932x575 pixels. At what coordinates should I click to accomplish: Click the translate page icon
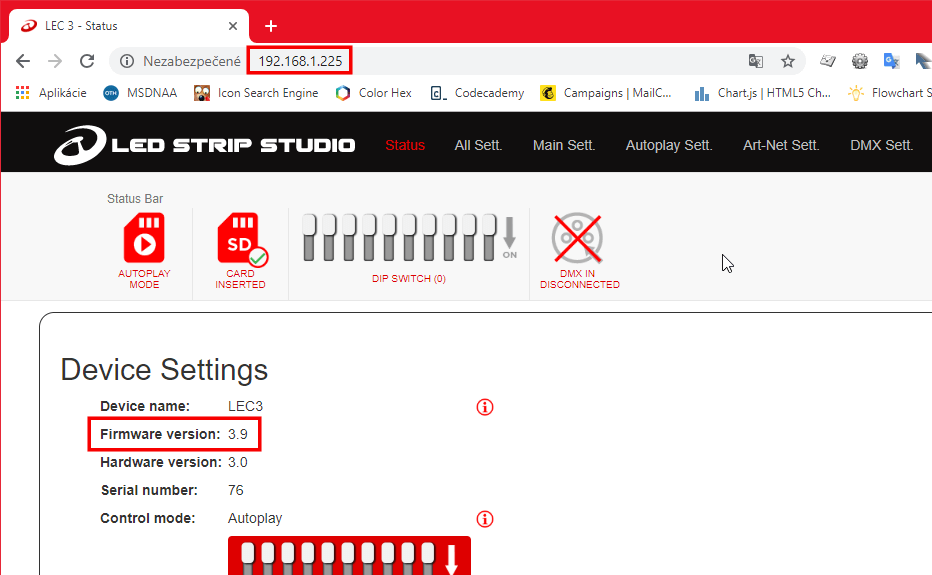(x=755, y=61)
